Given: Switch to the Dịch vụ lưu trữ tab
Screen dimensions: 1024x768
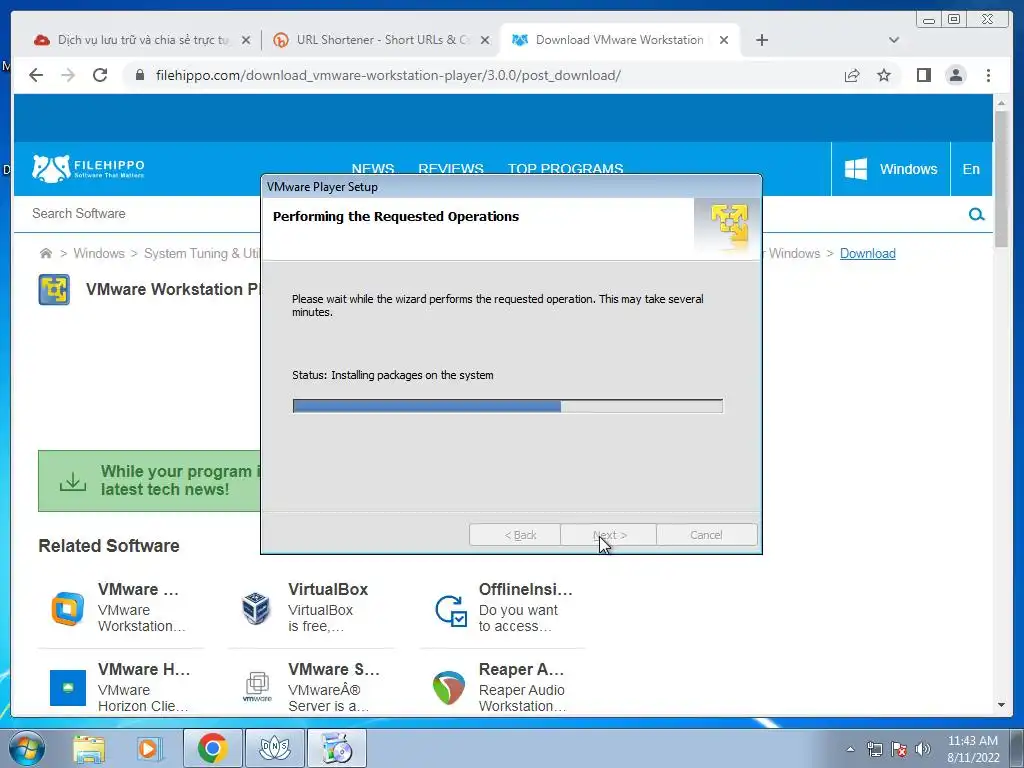Looking at the screenshot, I should point(143,40).
